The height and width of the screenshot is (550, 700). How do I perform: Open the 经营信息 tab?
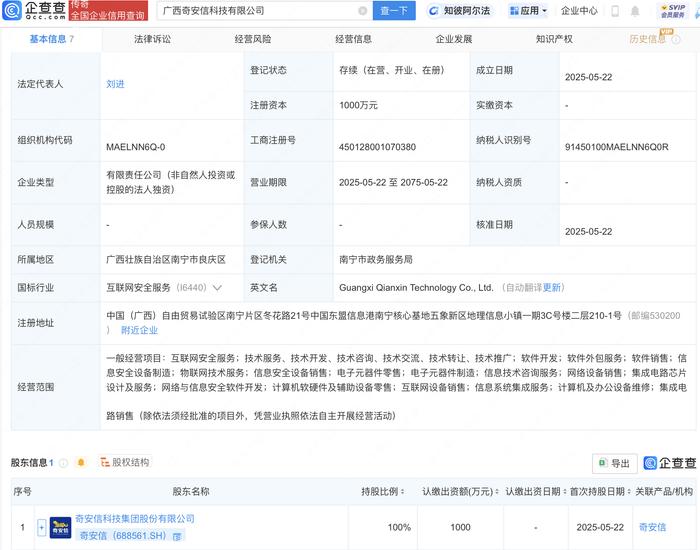[x=353, y=39]
